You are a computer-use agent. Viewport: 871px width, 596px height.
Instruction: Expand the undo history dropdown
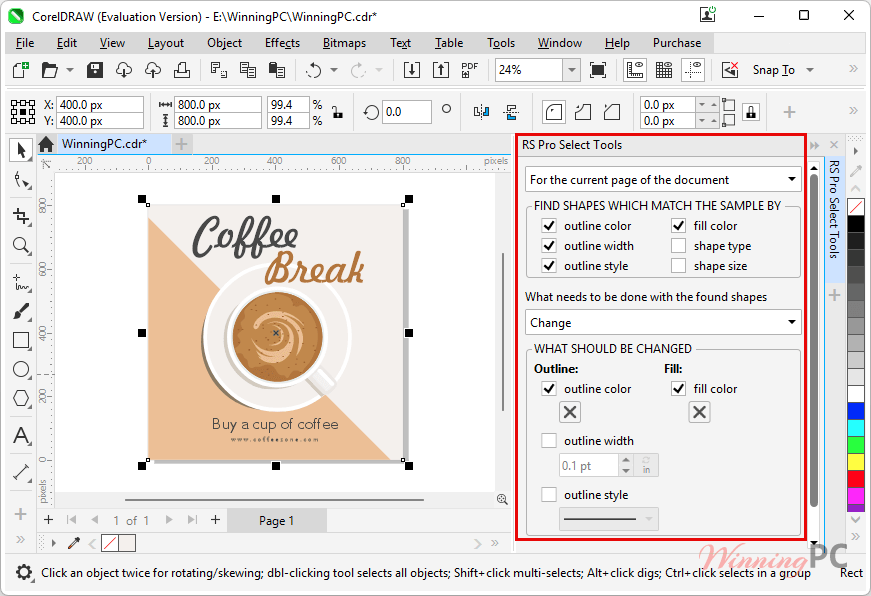click(x=334, y=70)
